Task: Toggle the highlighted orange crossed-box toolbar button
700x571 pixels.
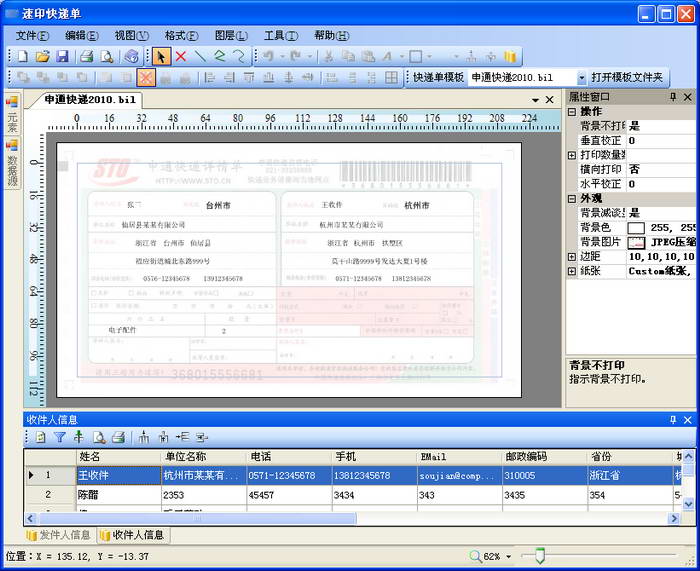Action: tap(146, 77)
